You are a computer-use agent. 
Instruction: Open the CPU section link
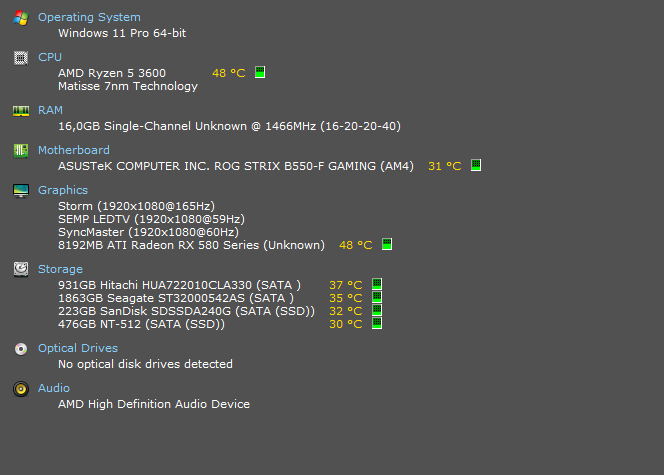coord(50,57)
